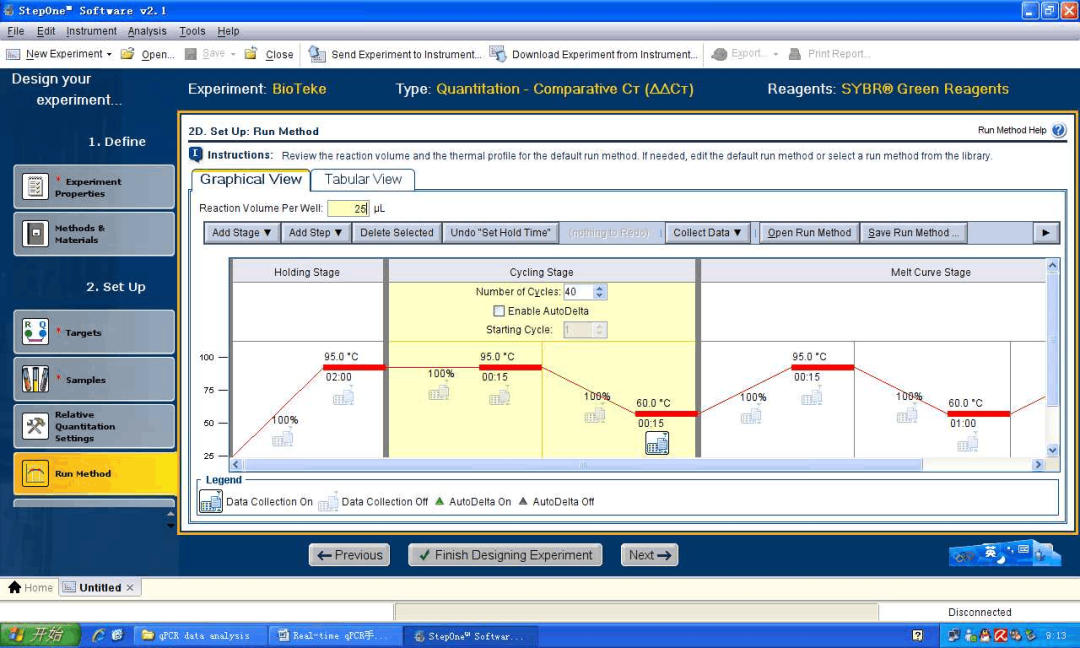The height and width of the screenshot is (648, 1080).
Task: Click Download Experiment from Instrument icon
Action: point(497,54)
